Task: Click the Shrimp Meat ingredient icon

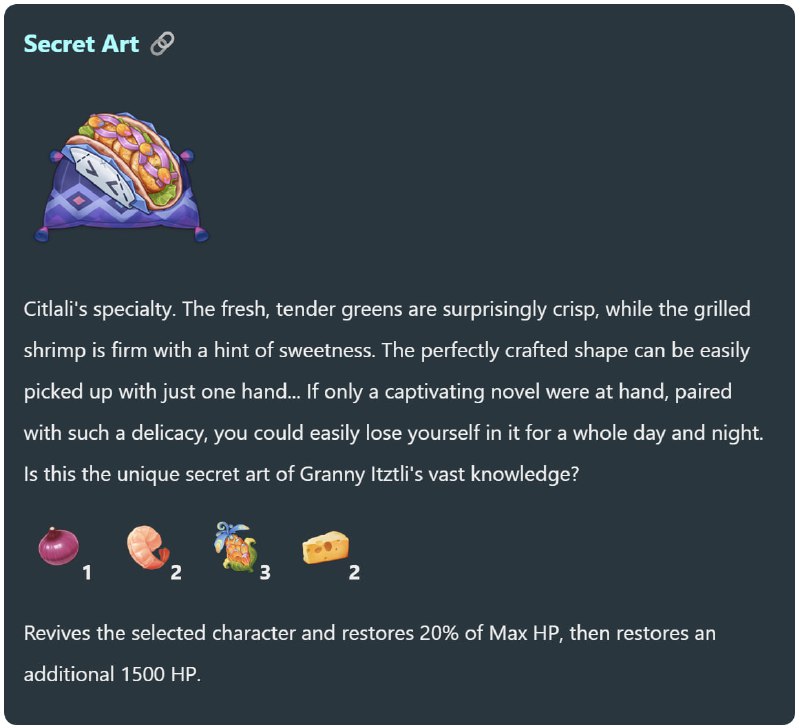Action: coord(148,547)
